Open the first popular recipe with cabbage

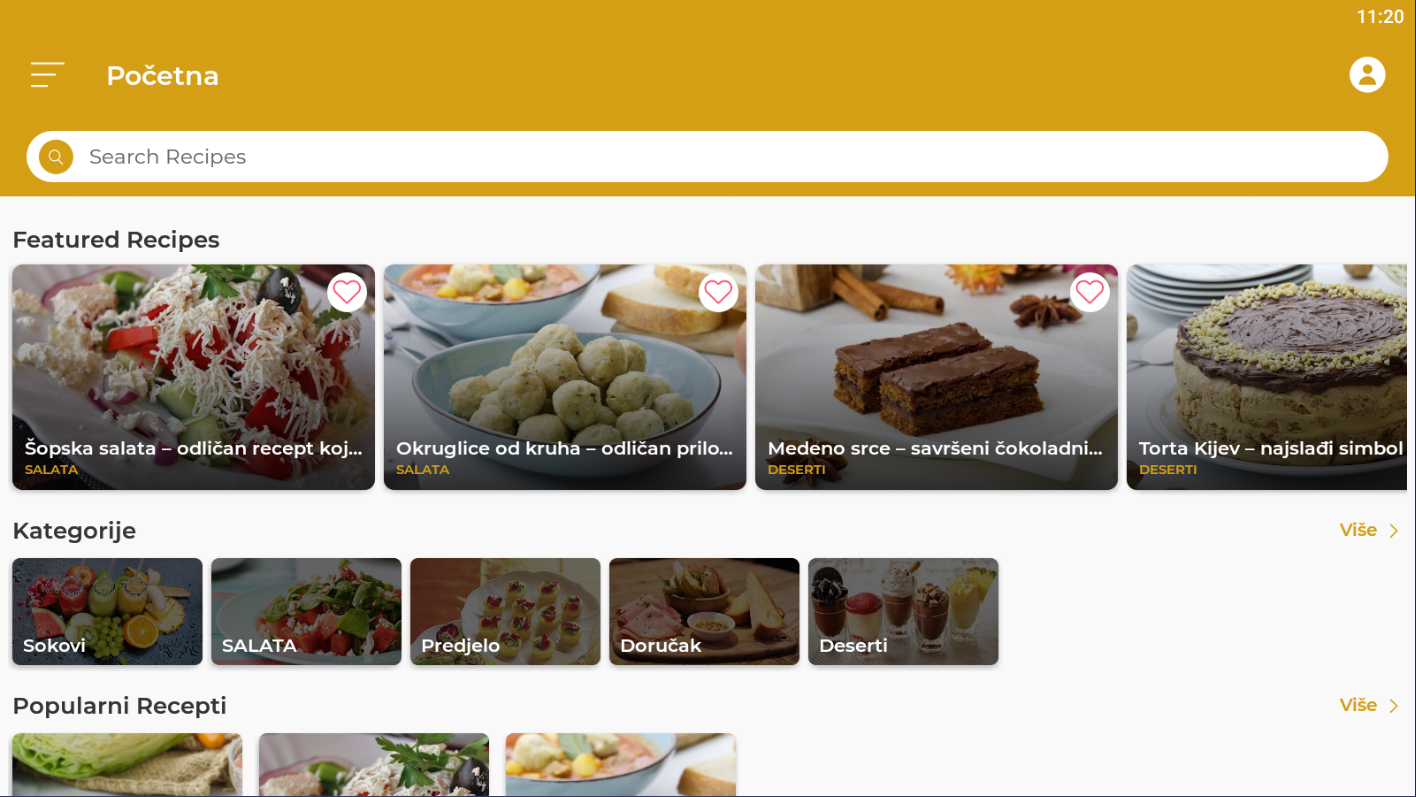pyautogui.click(x=127, y=765)
